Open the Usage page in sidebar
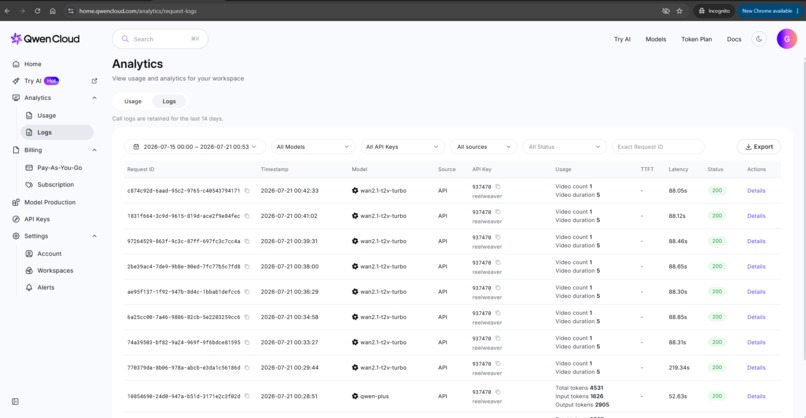The image size is (806, 418). point(46,116)
